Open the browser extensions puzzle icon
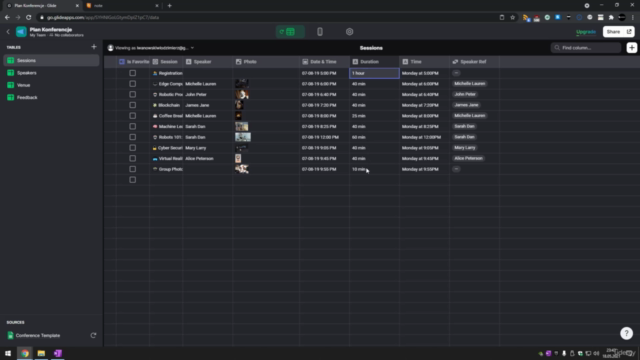The image size is (640, 360). click(x=611, y=18)
